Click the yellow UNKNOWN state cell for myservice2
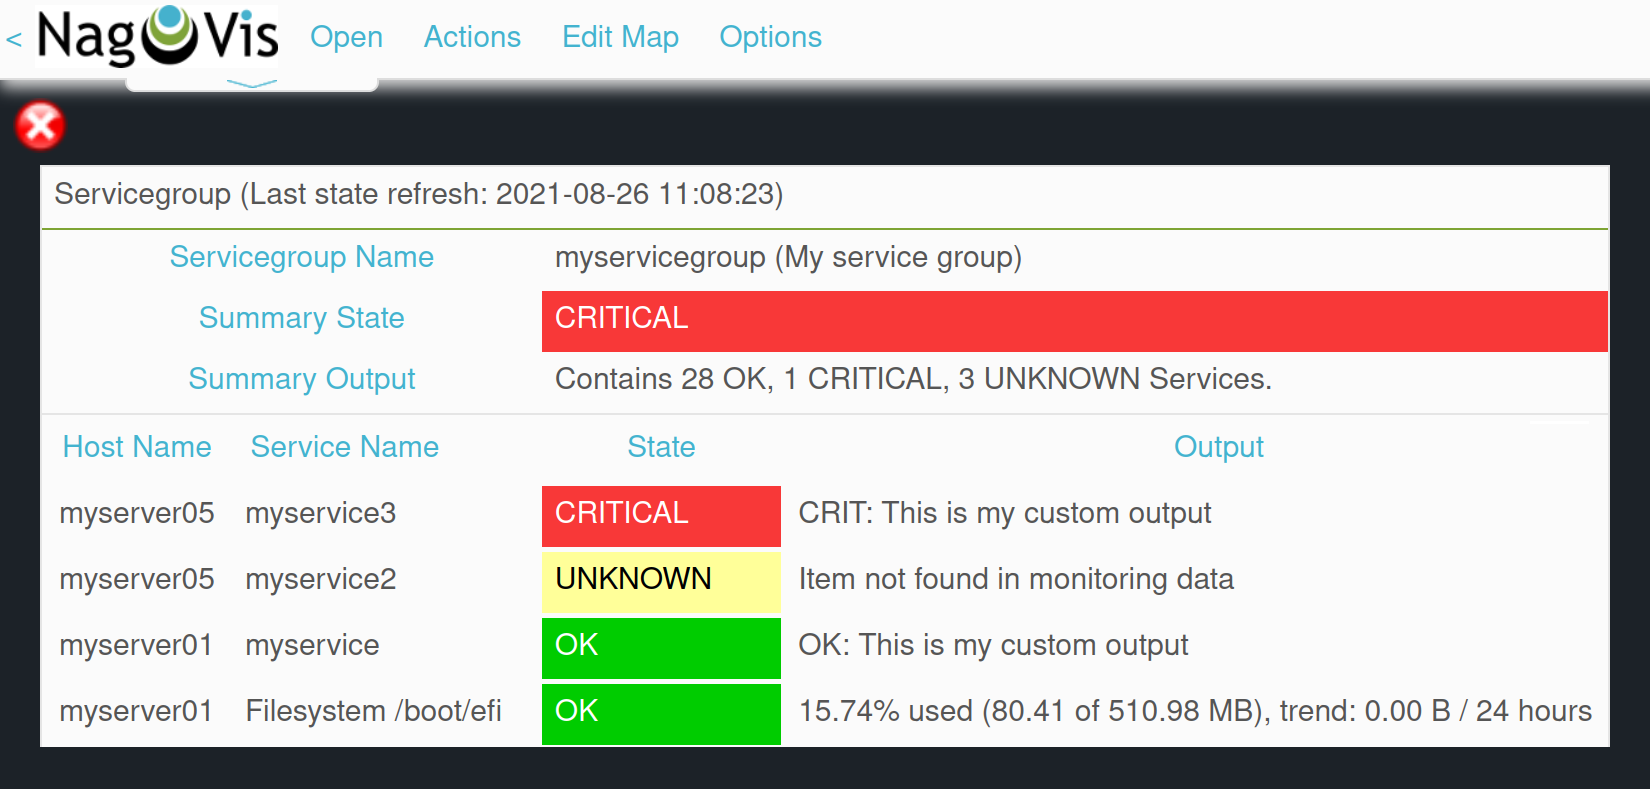 pyautogui.click(x=661, y=579)
